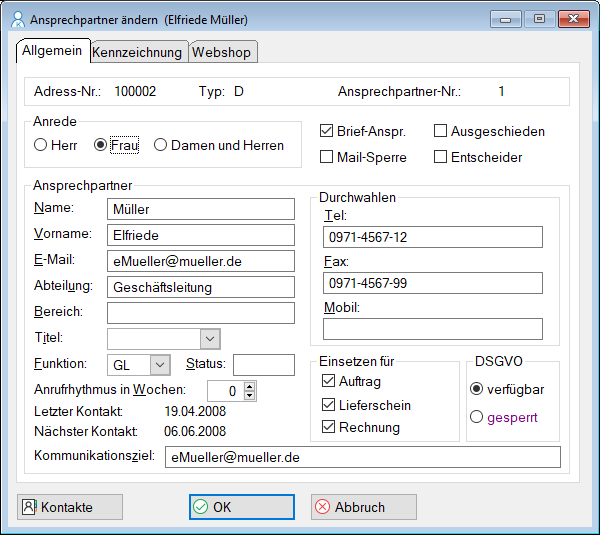This screenshot has width=600, height=535.
Task: Set DSGVO status to gesperrt
Action: coord(476,417)
